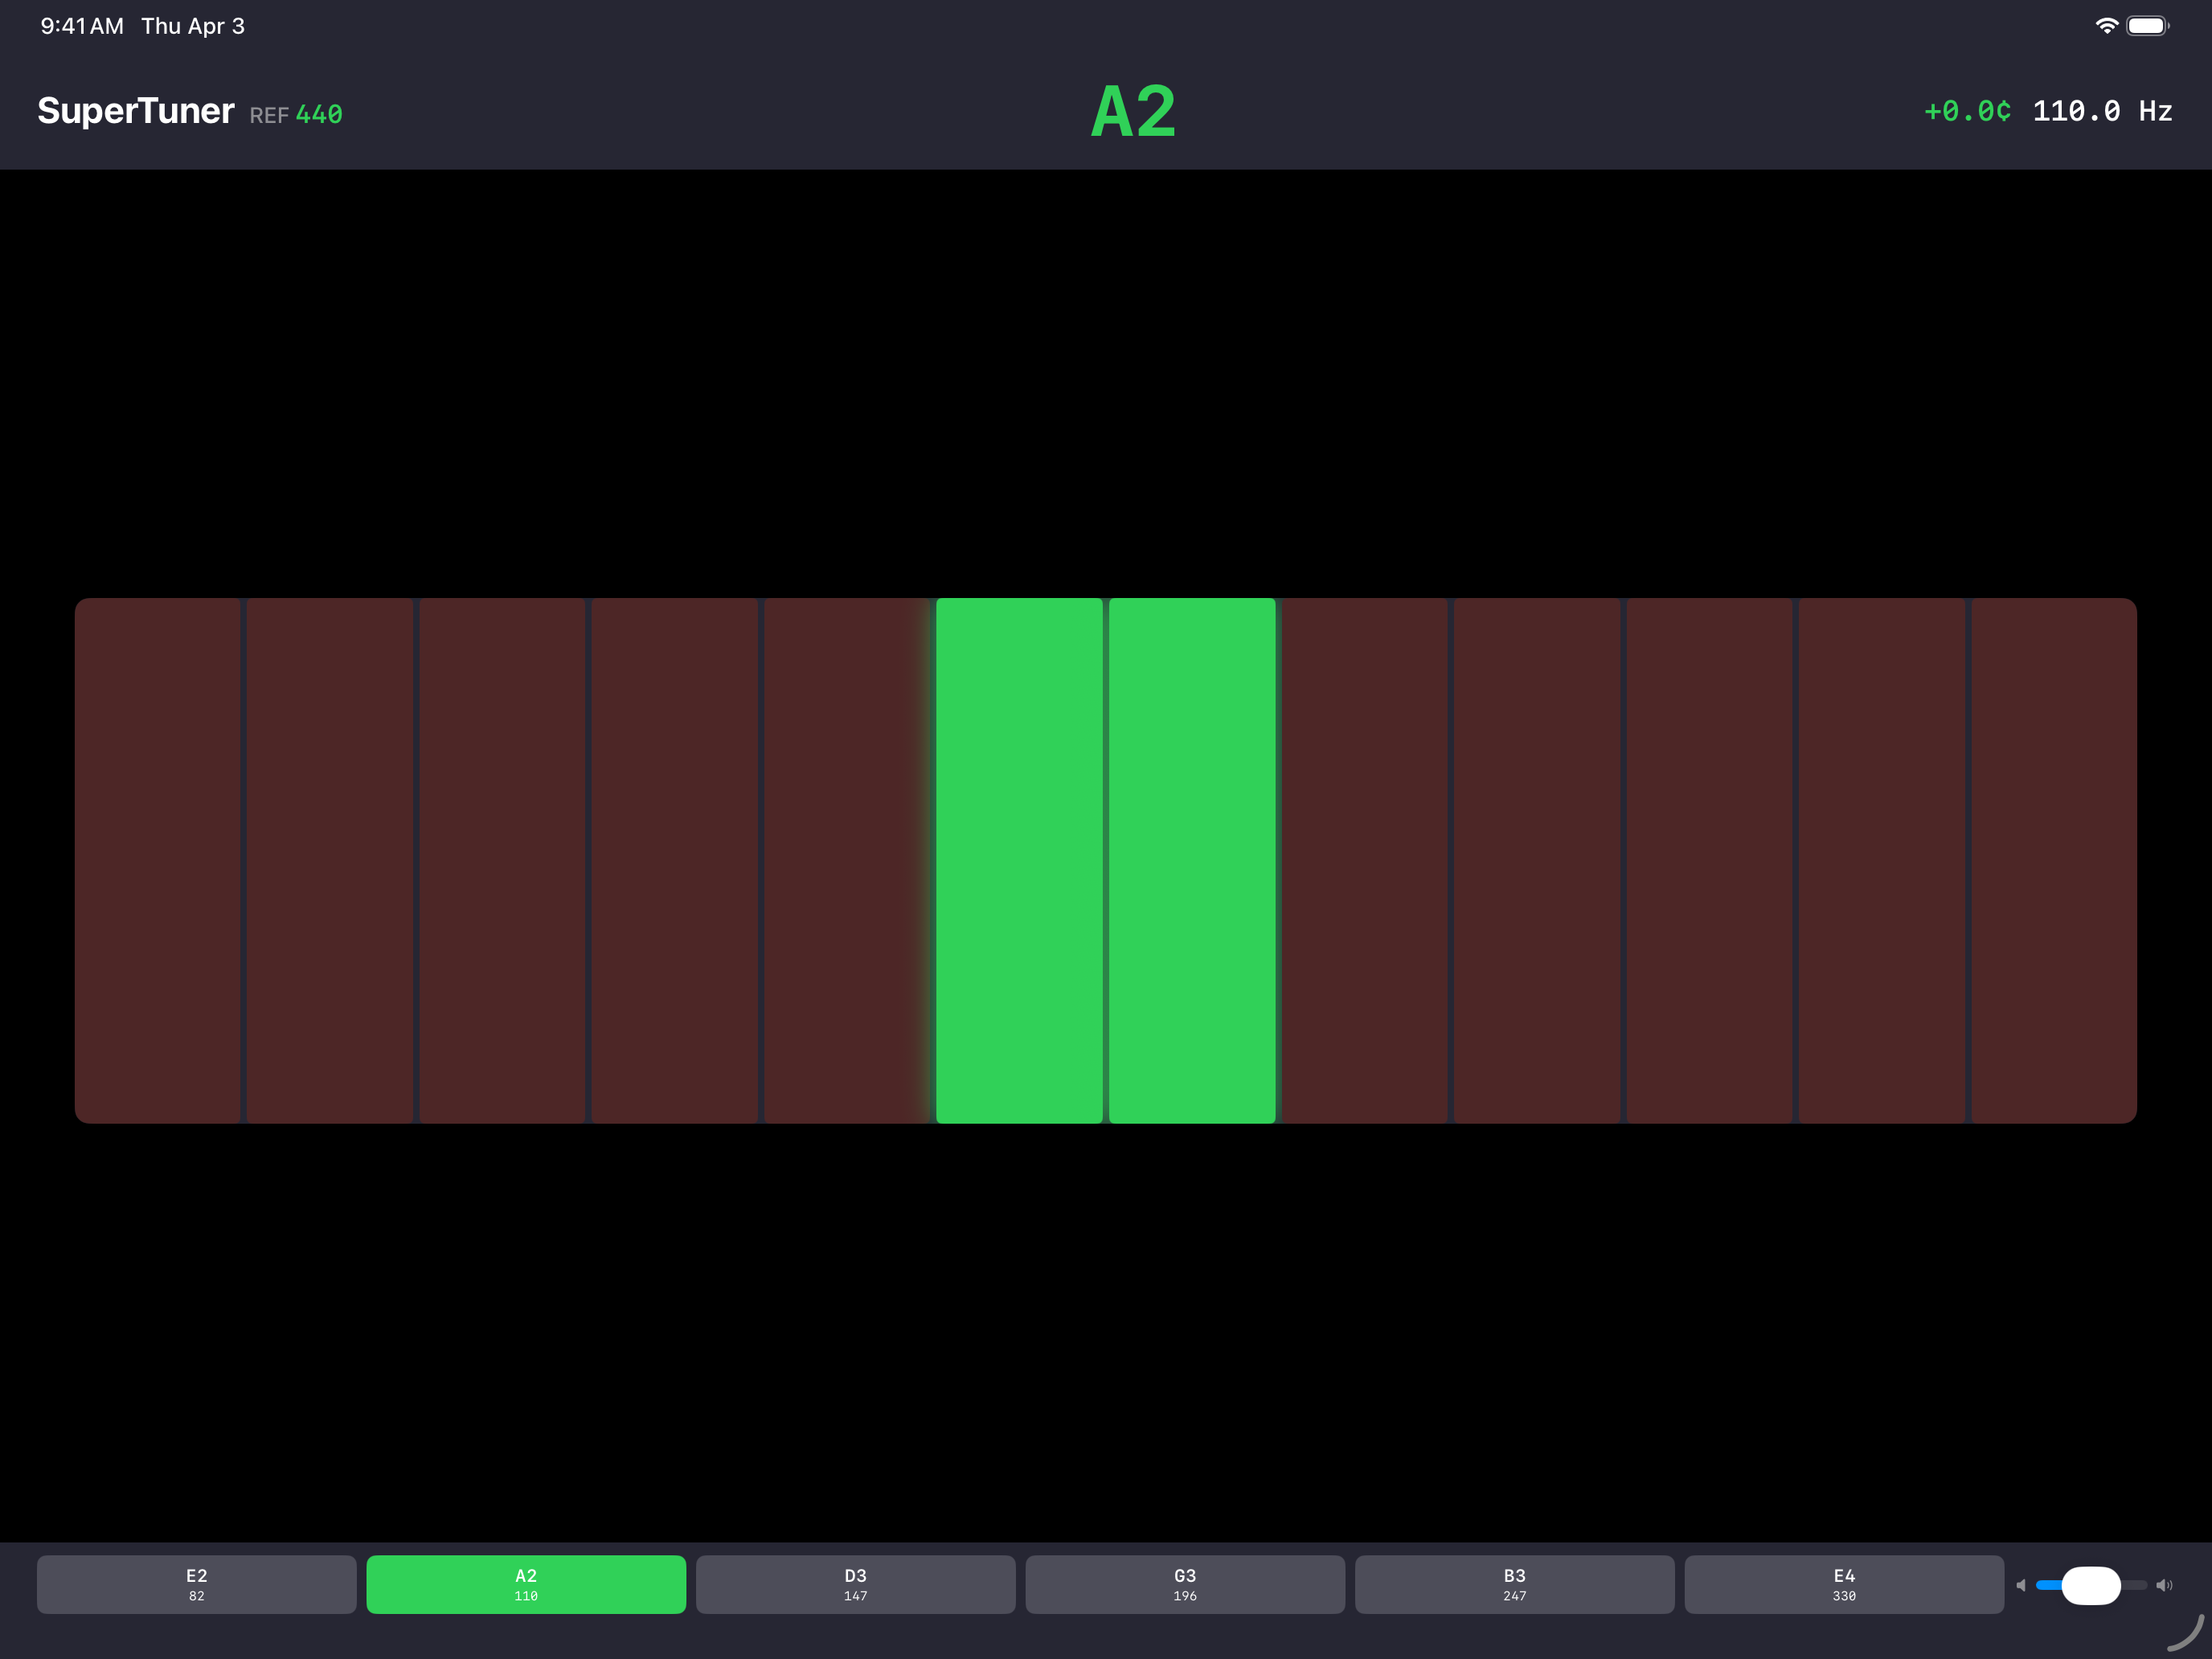Image resolution: width=2212 pixels, height=1659 pixels.
Task: Select the E4 330 string button
Action: (x=1844, y=1584)
